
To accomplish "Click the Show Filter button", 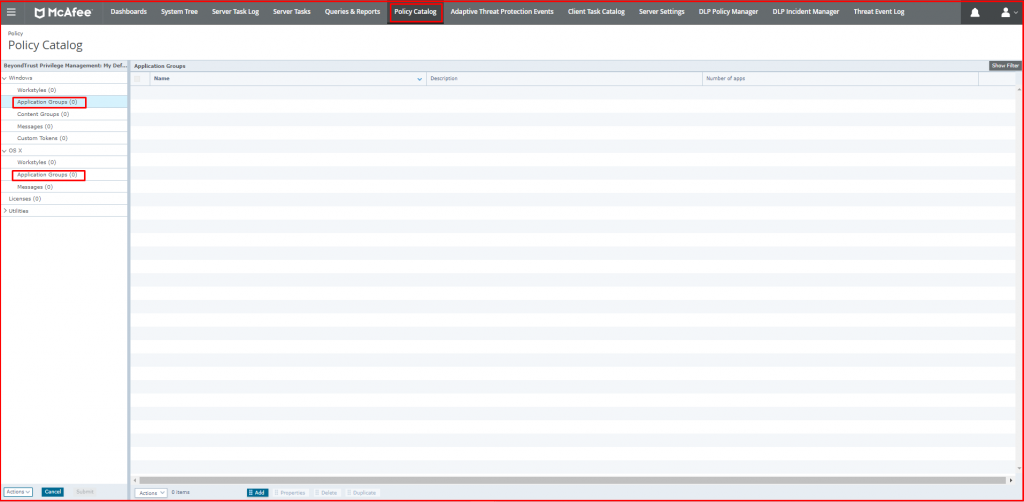I will coord(1005,65).
